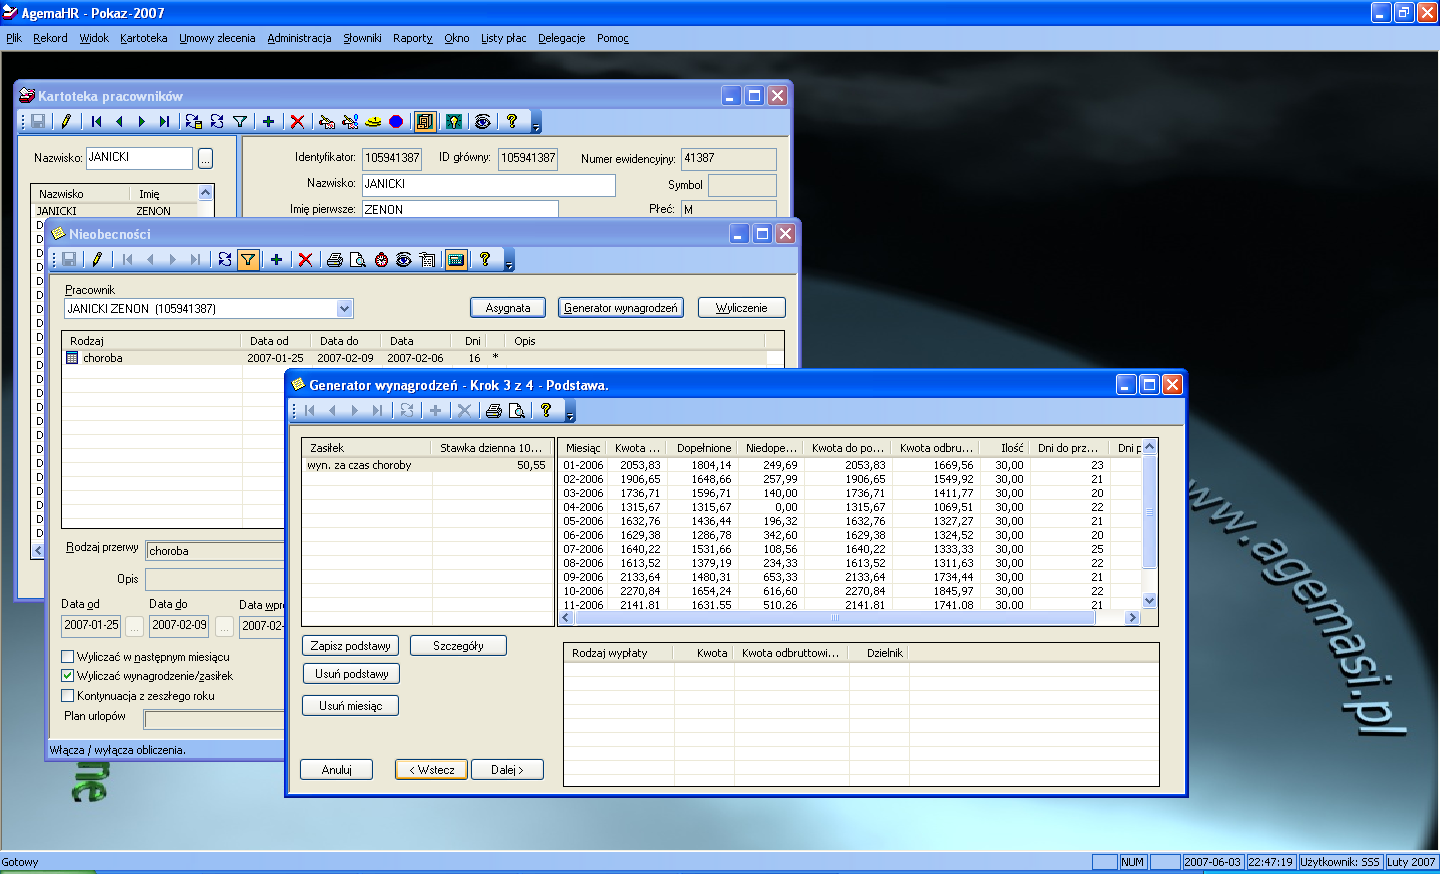
Task: Open the Raporty menu
Action: 412,38
